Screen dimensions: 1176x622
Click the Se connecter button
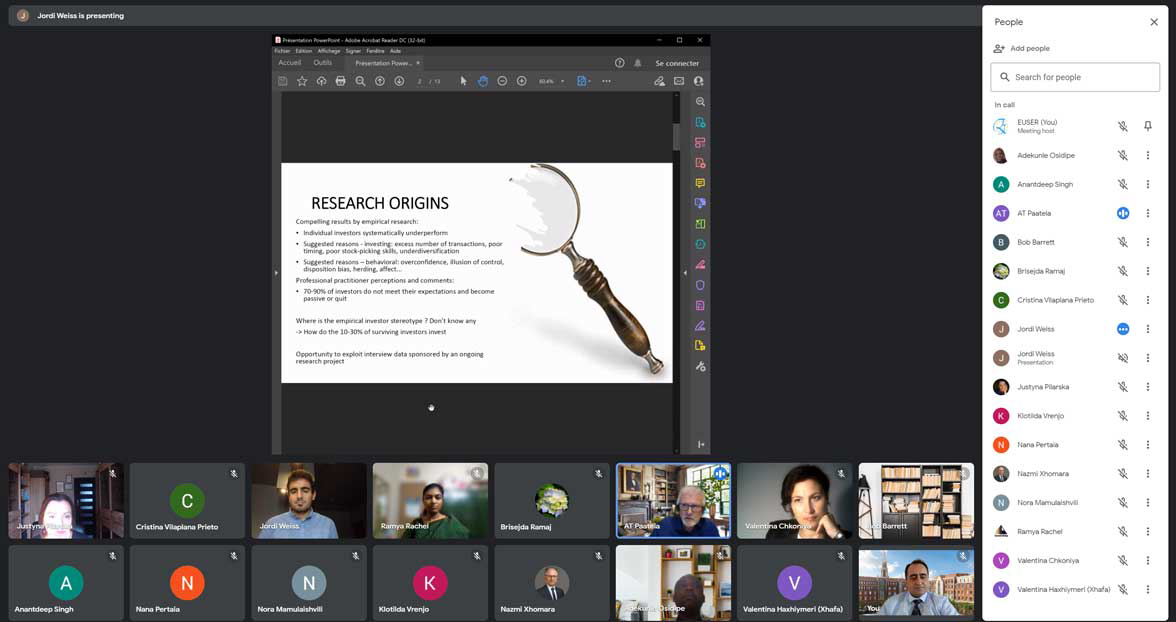[677, 63]
